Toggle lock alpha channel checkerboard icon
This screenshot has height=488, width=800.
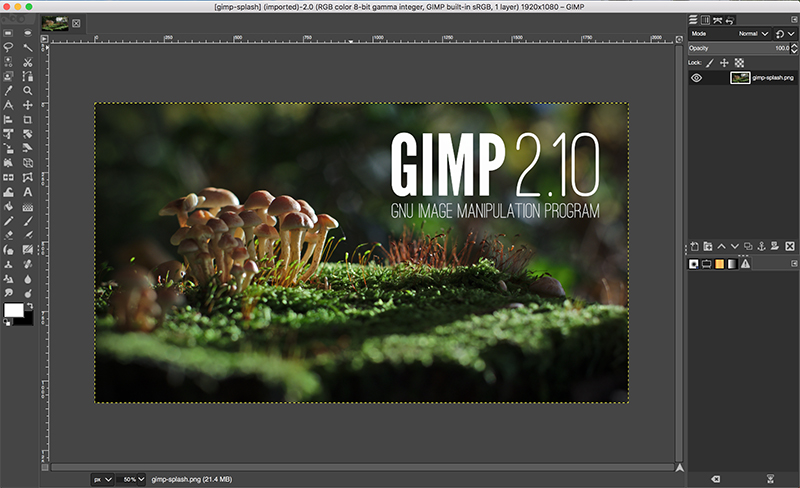tap(739, 63)
